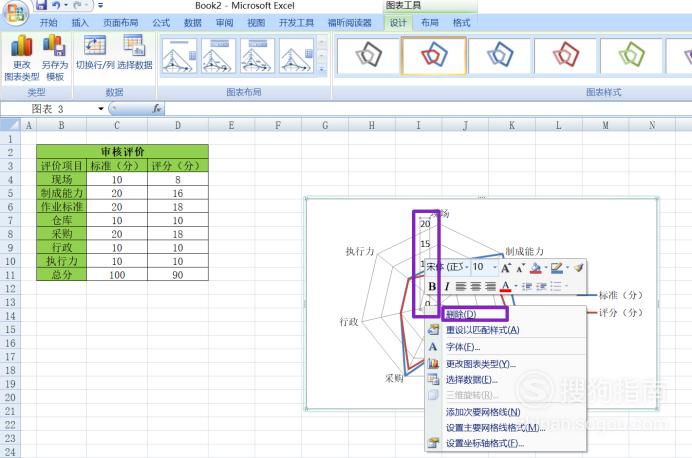
Task: Click 切换行/列 in the data group
Action: (95, 53)
